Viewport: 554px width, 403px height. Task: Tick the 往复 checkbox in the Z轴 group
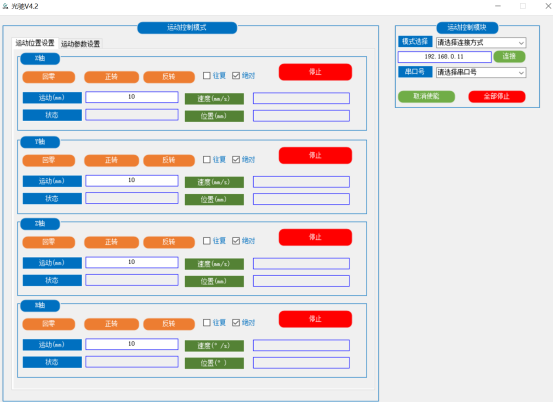[207, 241]
